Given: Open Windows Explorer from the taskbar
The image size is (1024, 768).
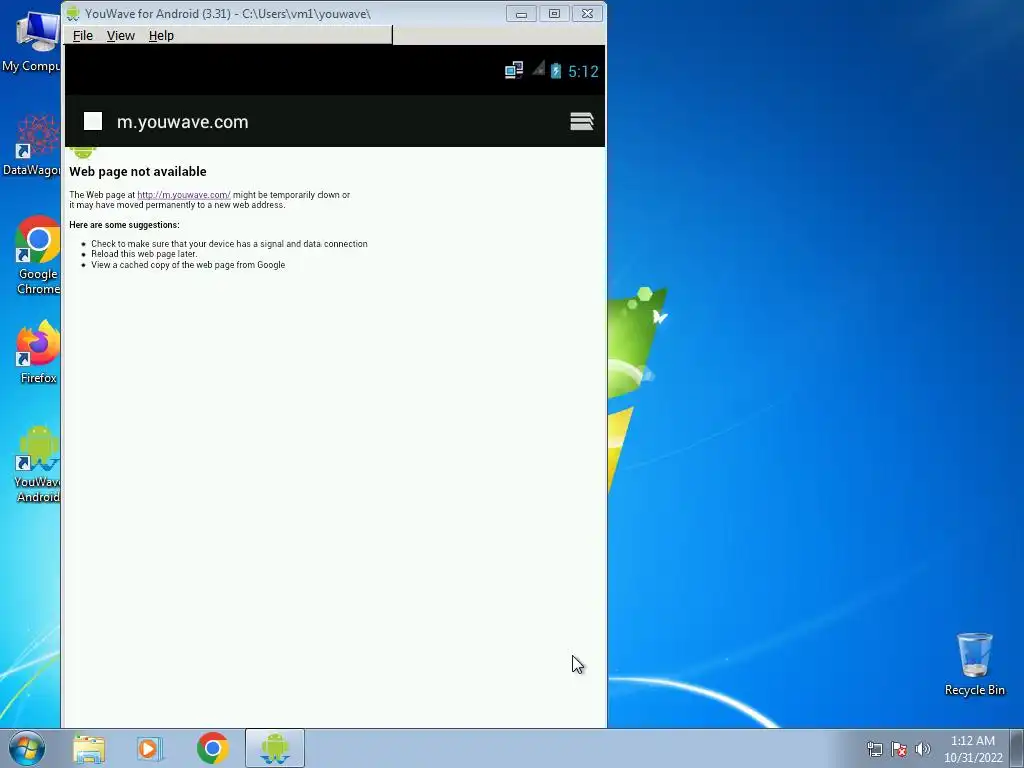Looking at the screenshot, I should (x=89, y=748).
